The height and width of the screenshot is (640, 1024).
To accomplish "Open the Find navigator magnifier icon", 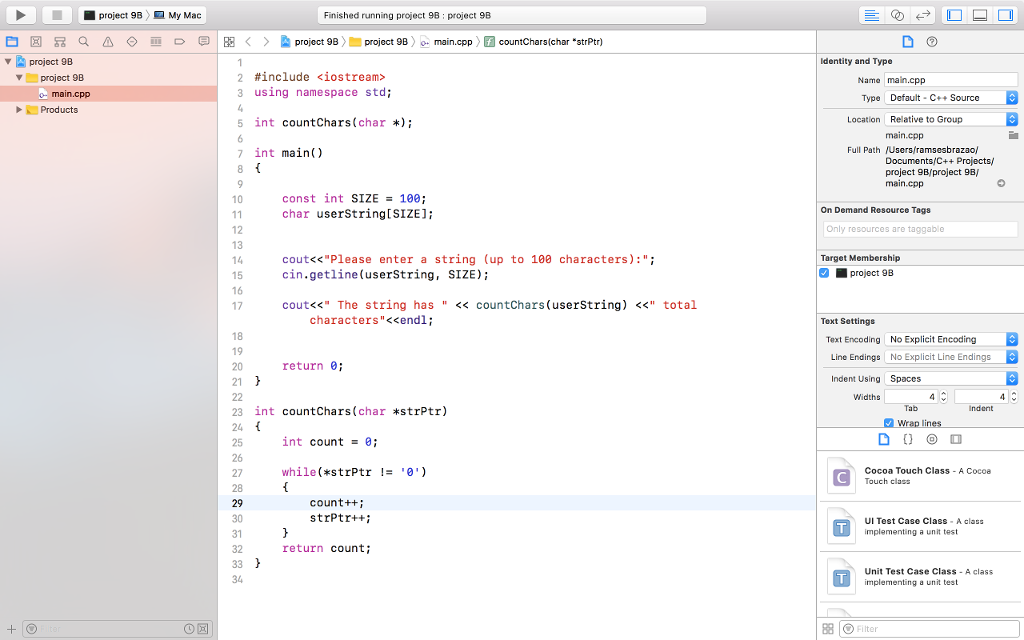I will pyautogui.click(x=83, y=42).
